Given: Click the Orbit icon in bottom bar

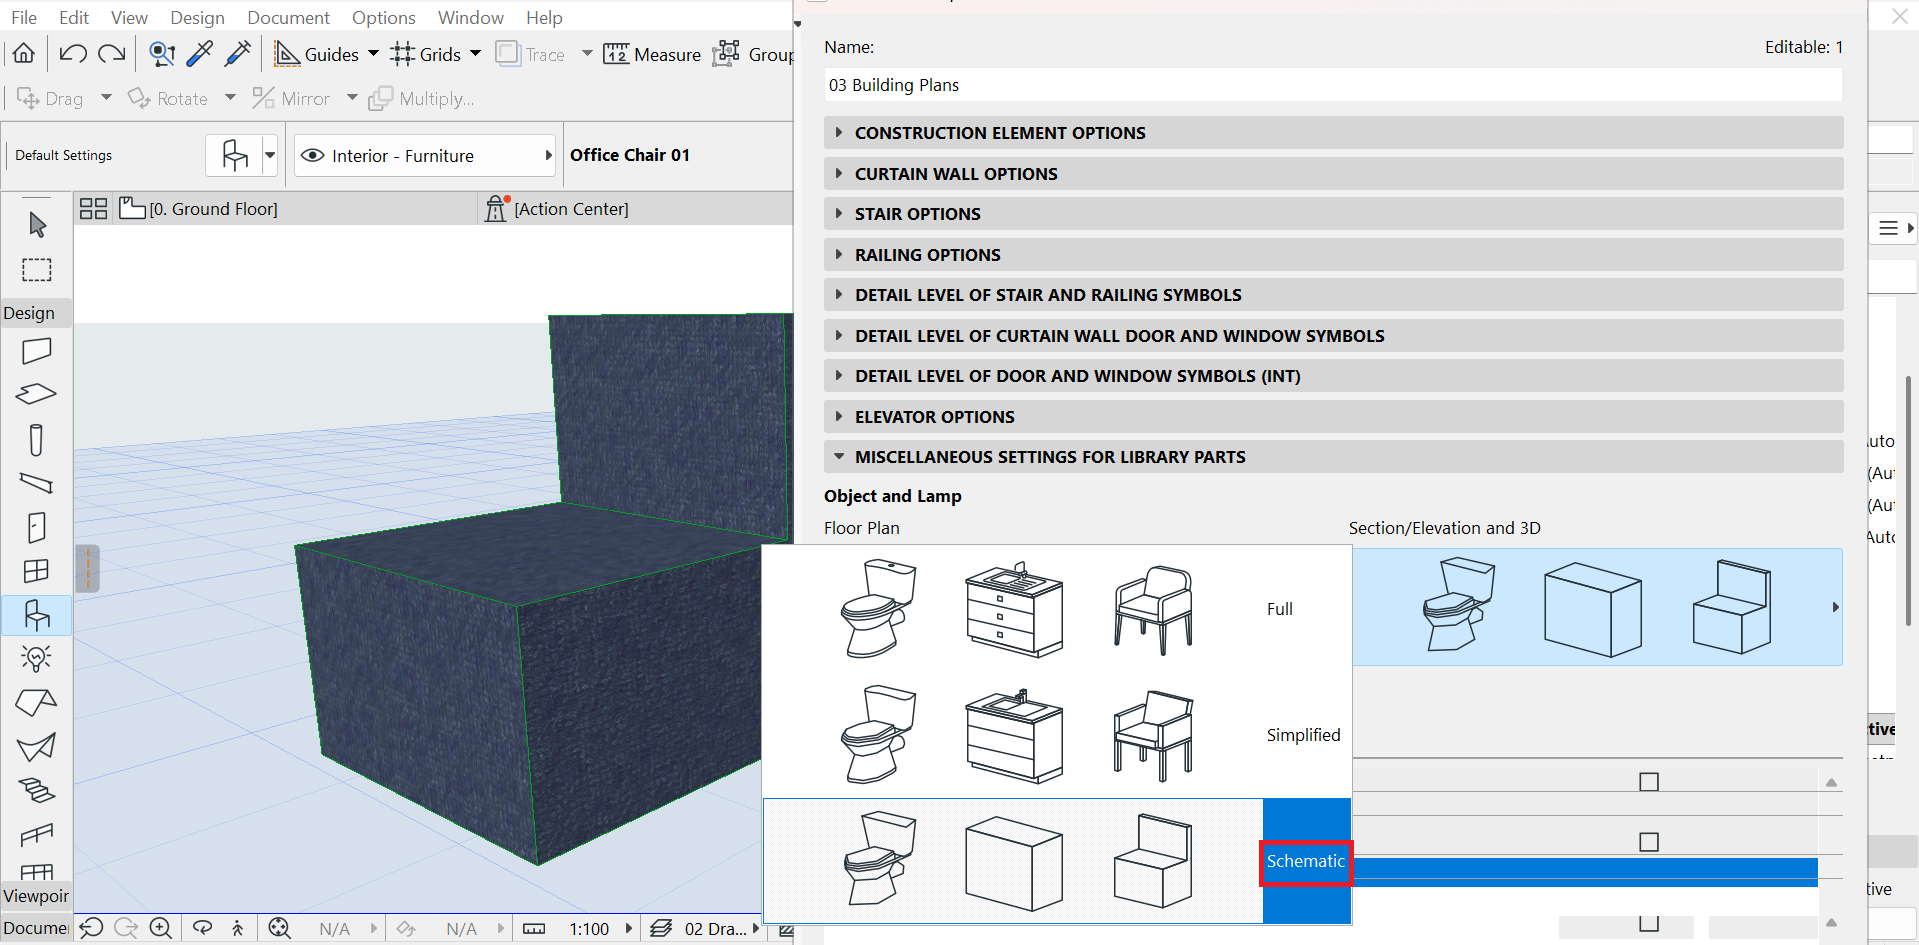Looking at the screenshot, I should (x=202, y=928).
